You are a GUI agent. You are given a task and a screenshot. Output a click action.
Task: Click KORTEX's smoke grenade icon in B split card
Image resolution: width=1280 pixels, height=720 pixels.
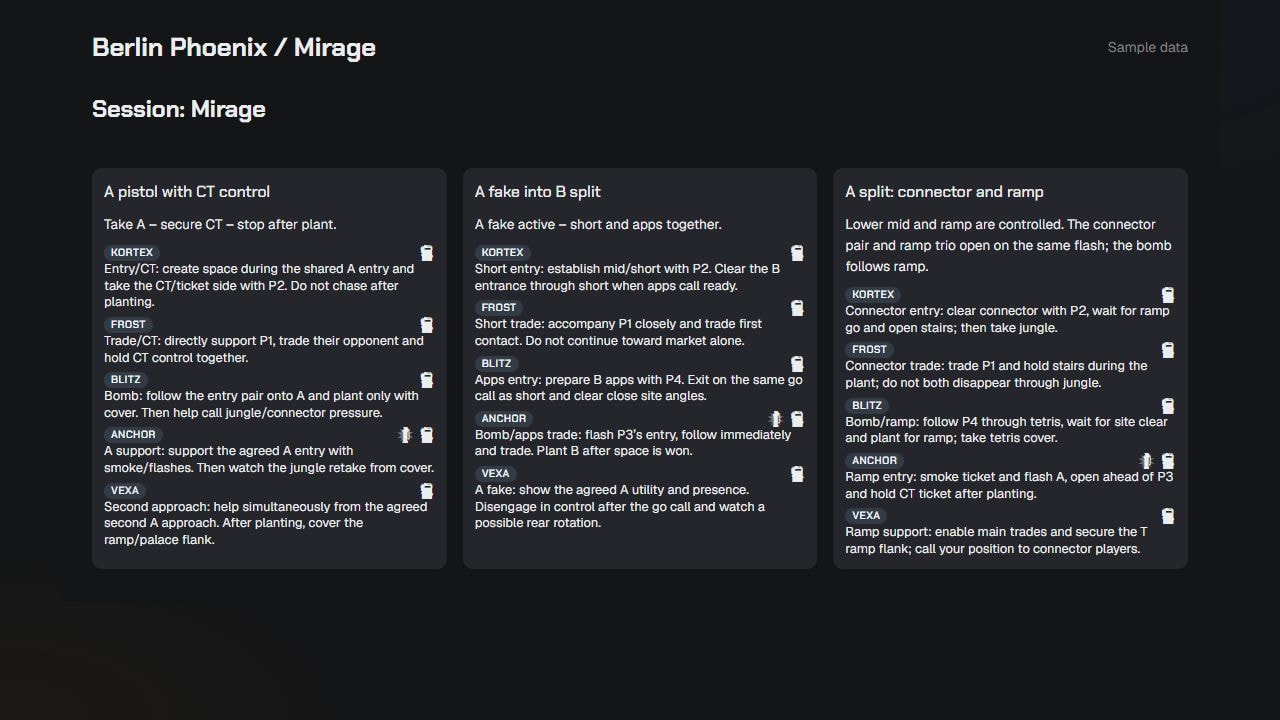(797, 253)
